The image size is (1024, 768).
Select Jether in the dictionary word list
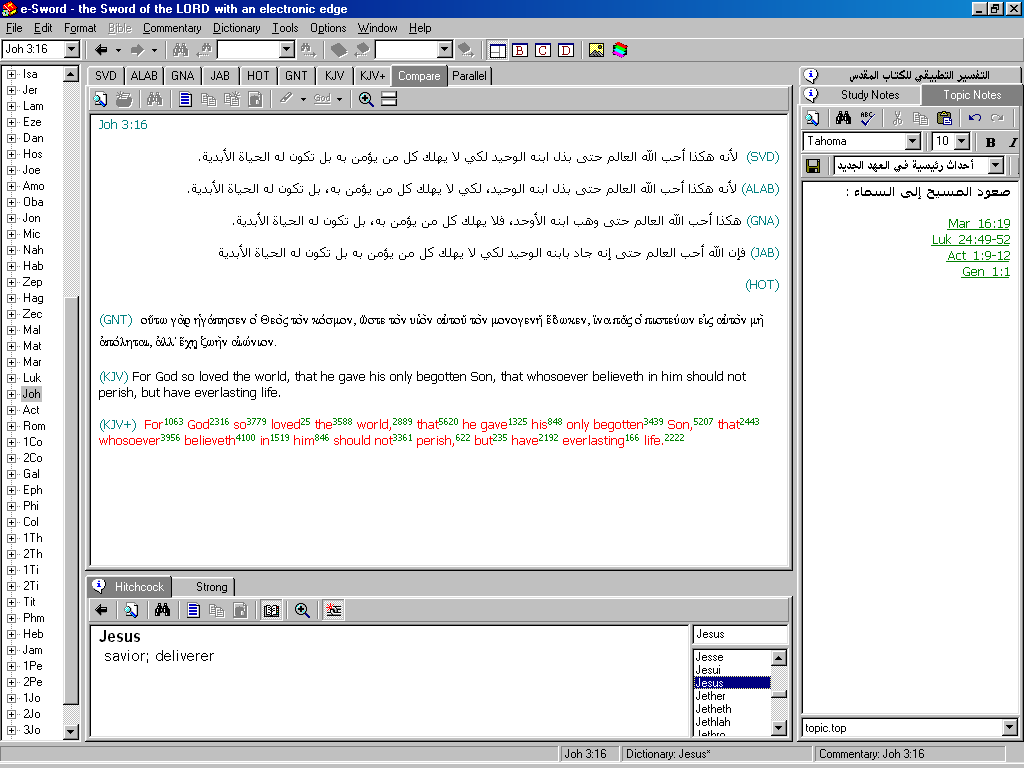[709, 696]
